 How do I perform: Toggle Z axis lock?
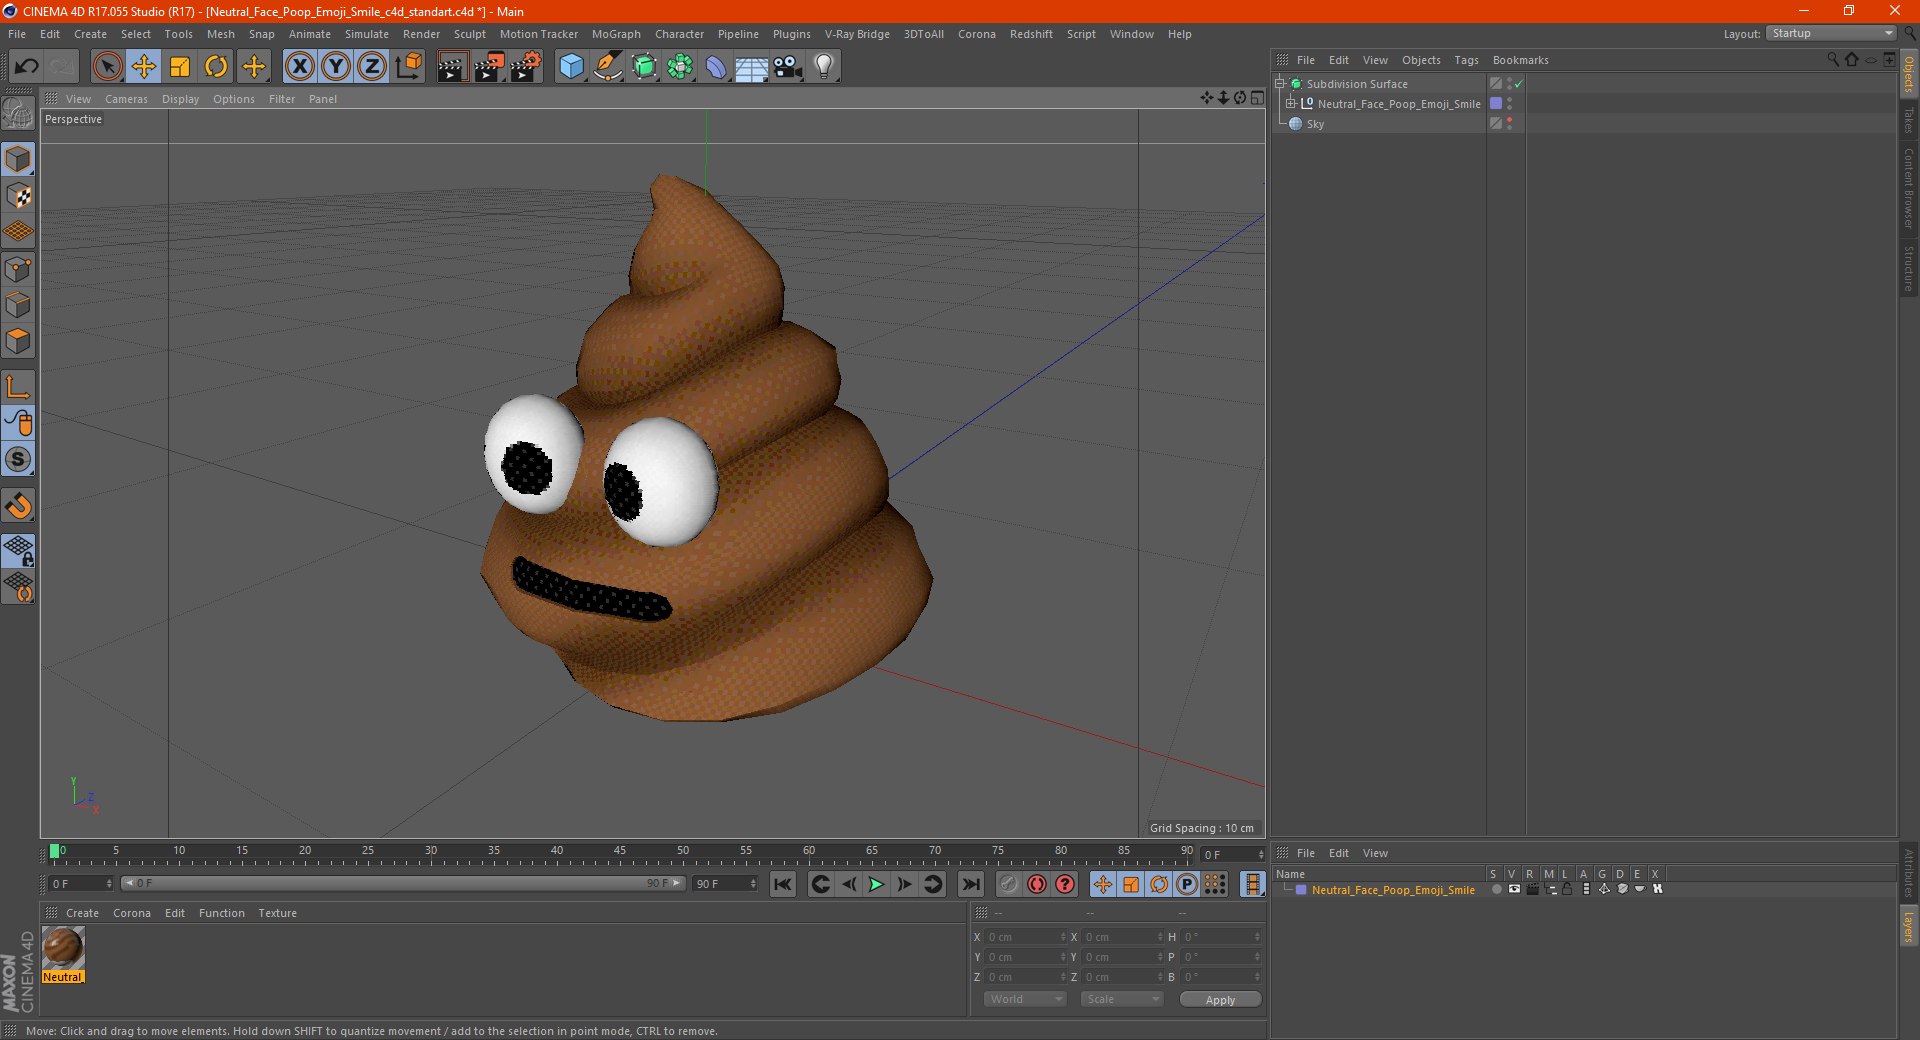[372, 67]
